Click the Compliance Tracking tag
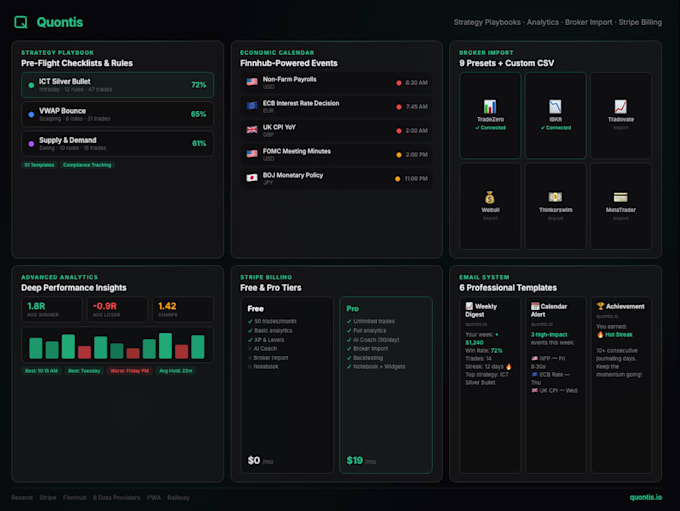The image size is (680, 511). click(x=87, y=165)
